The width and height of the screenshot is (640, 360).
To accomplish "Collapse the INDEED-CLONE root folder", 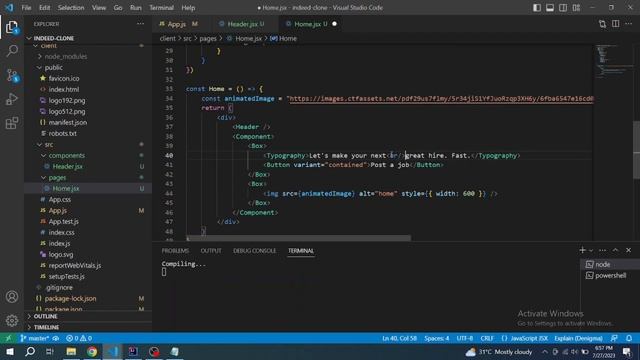I will pos(88,38).
